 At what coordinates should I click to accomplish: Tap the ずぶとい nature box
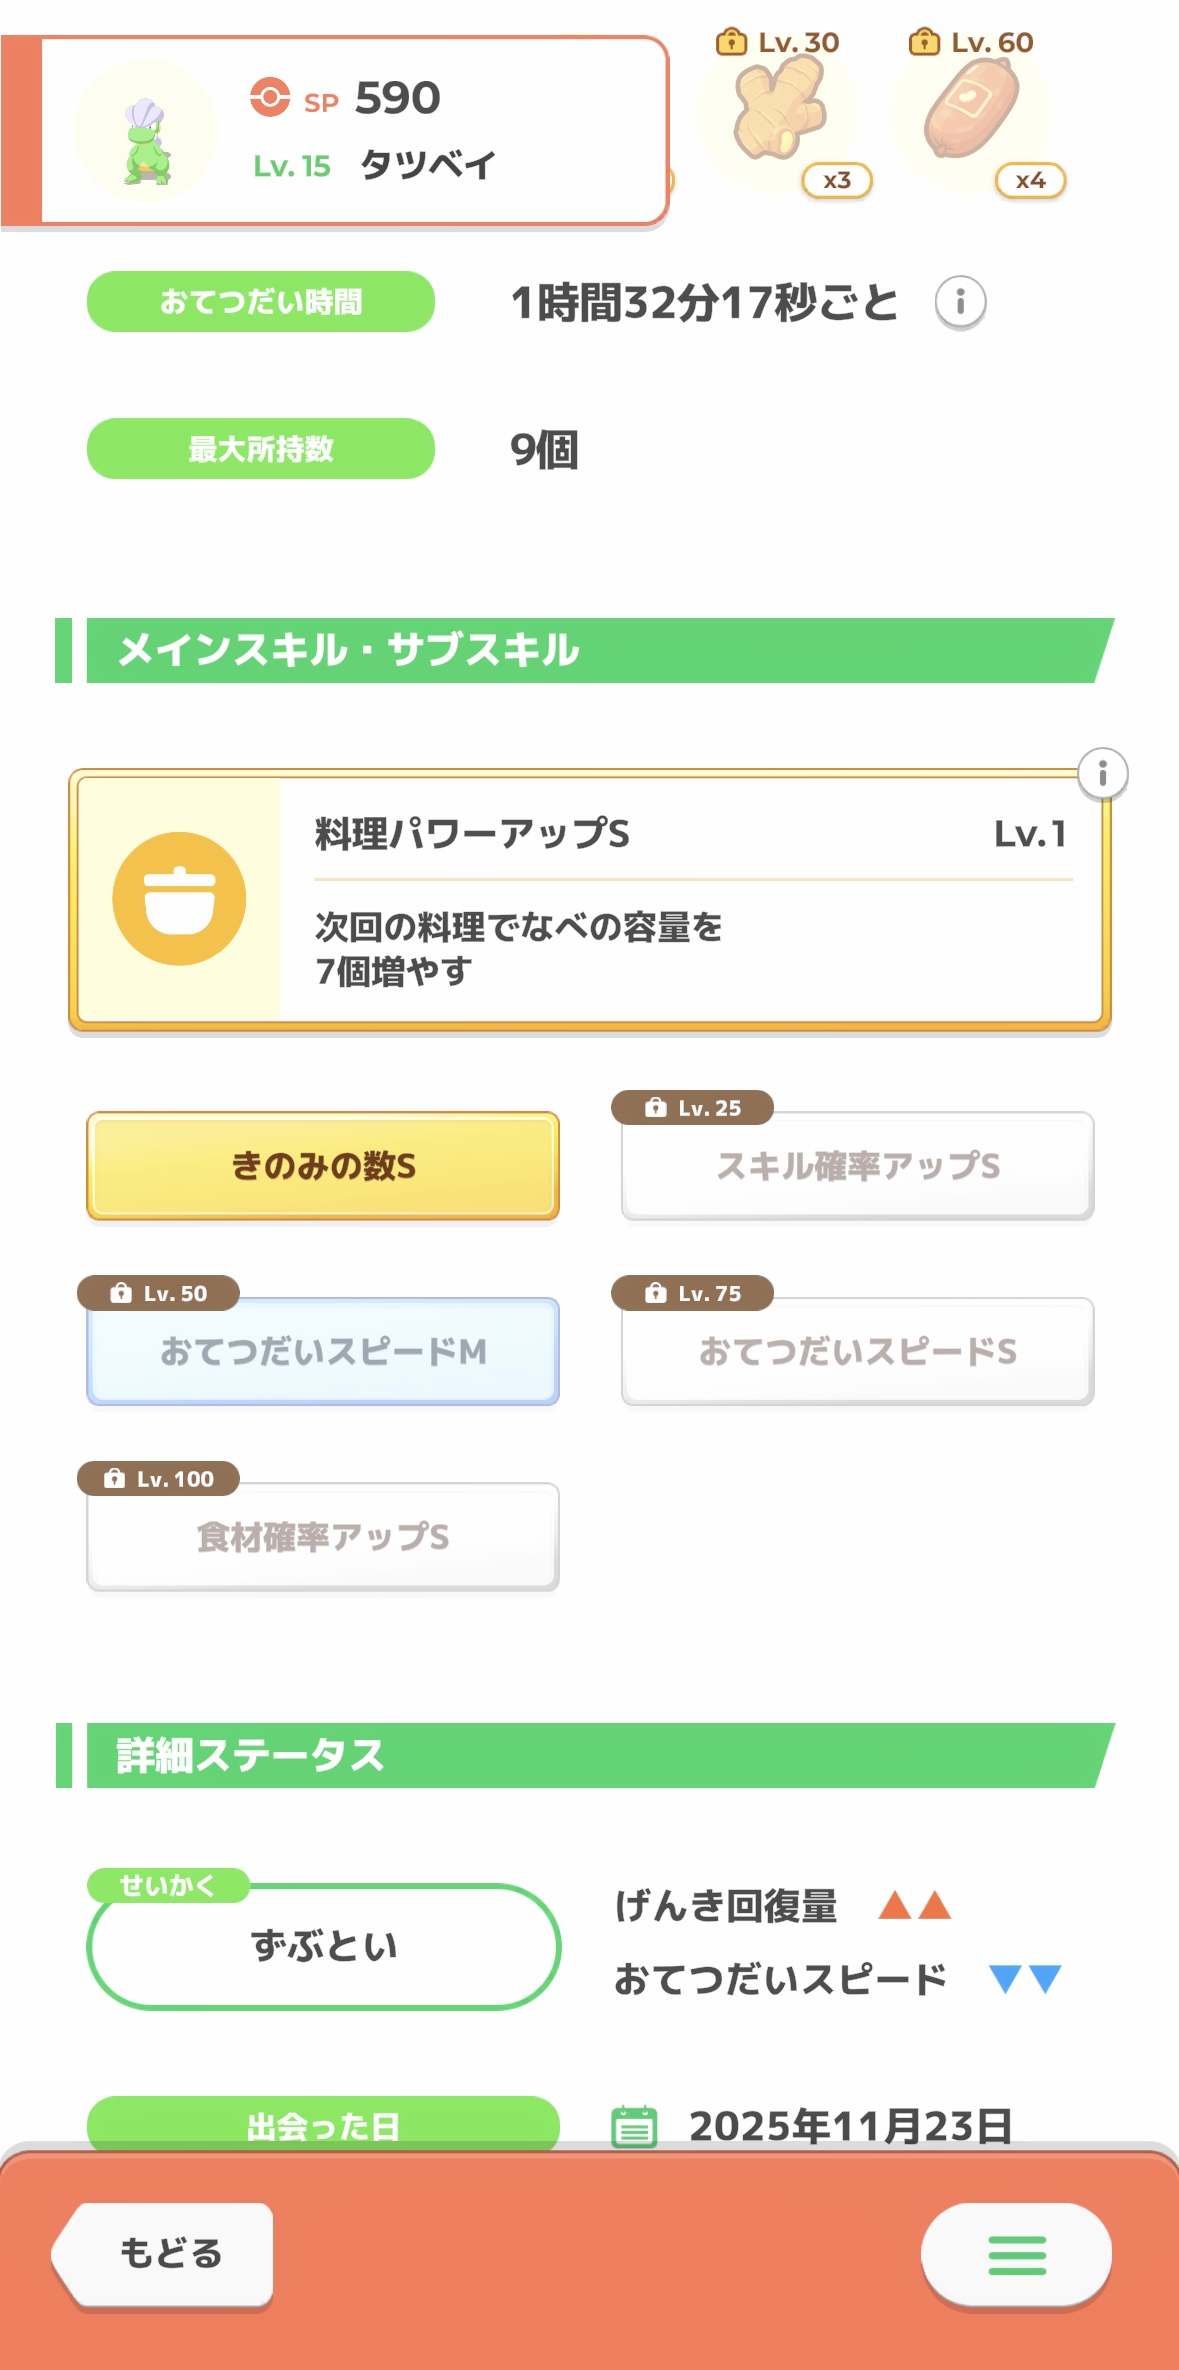coord(324,1946)
